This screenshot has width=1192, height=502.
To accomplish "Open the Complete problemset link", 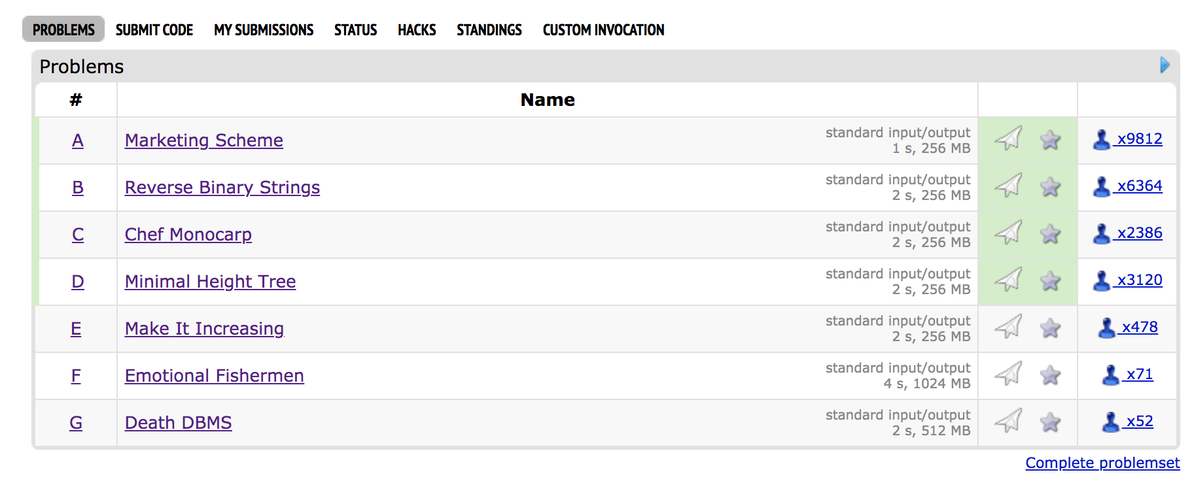I will tap(1102, 463).
